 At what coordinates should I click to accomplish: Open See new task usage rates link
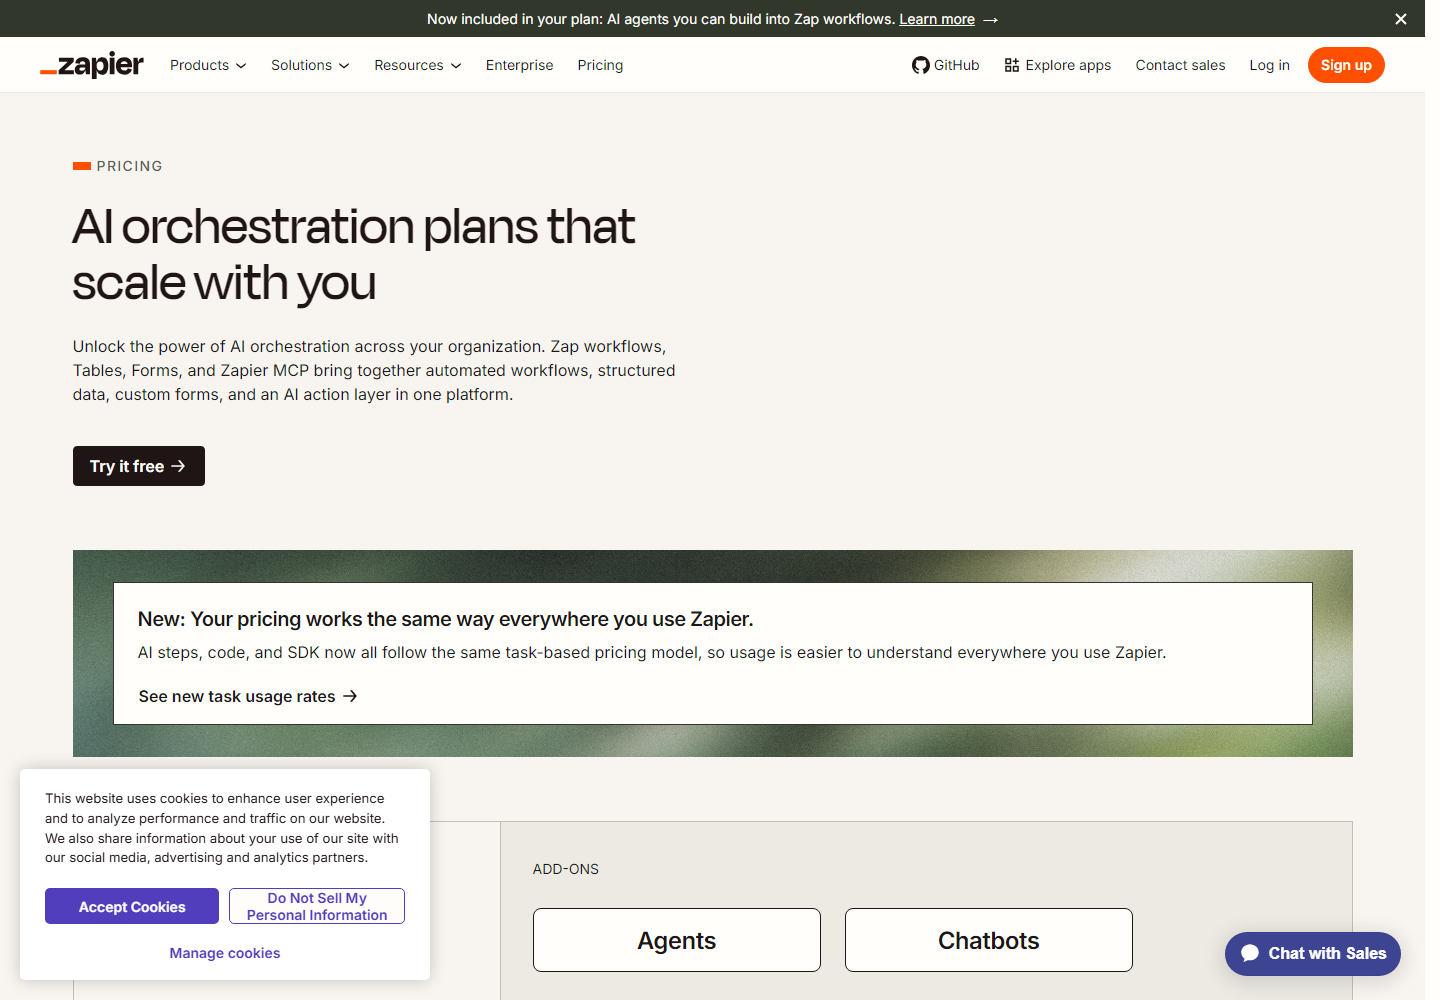[x=248, y=696]
